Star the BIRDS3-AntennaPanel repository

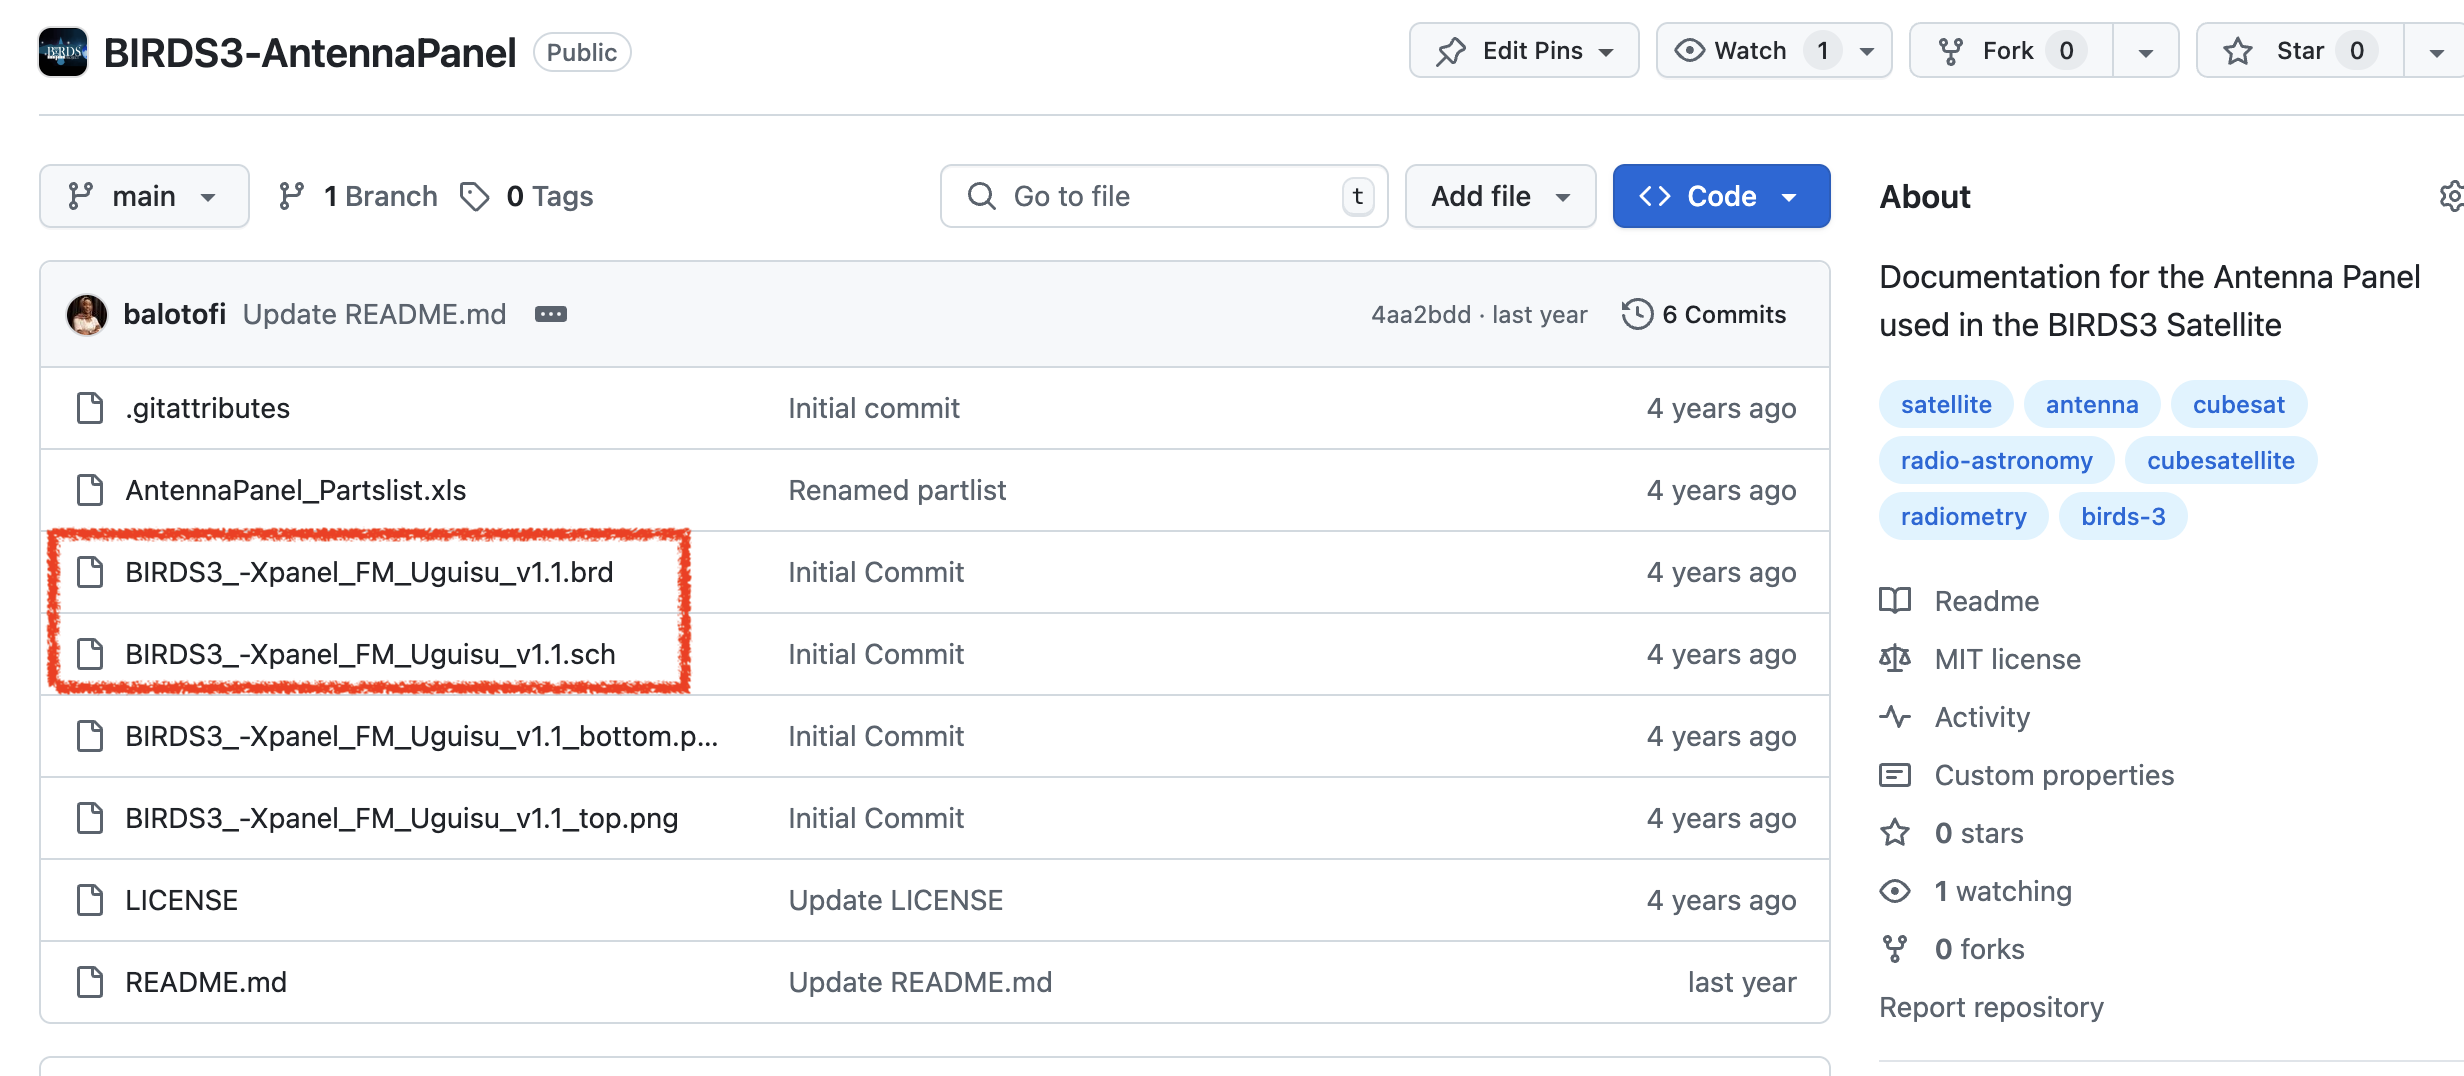(x=2299, y=51)
